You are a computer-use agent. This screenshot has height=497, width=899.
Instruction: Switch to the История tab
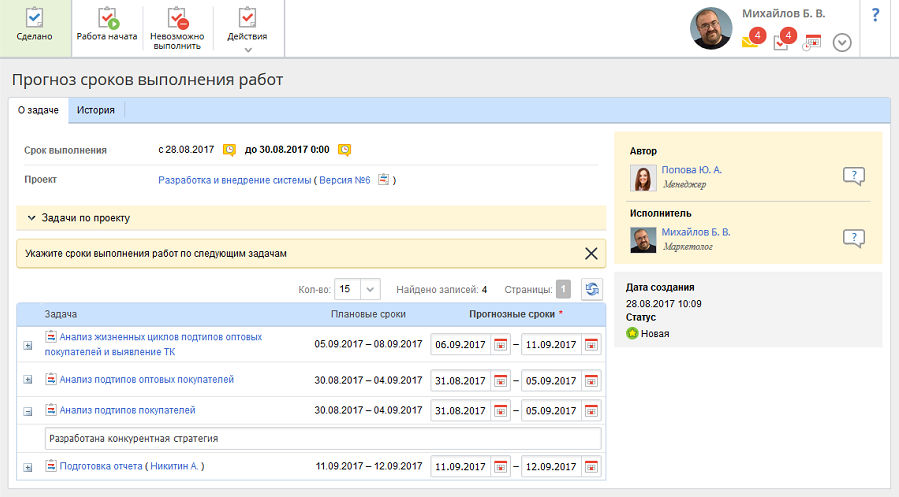coord(96,110)
